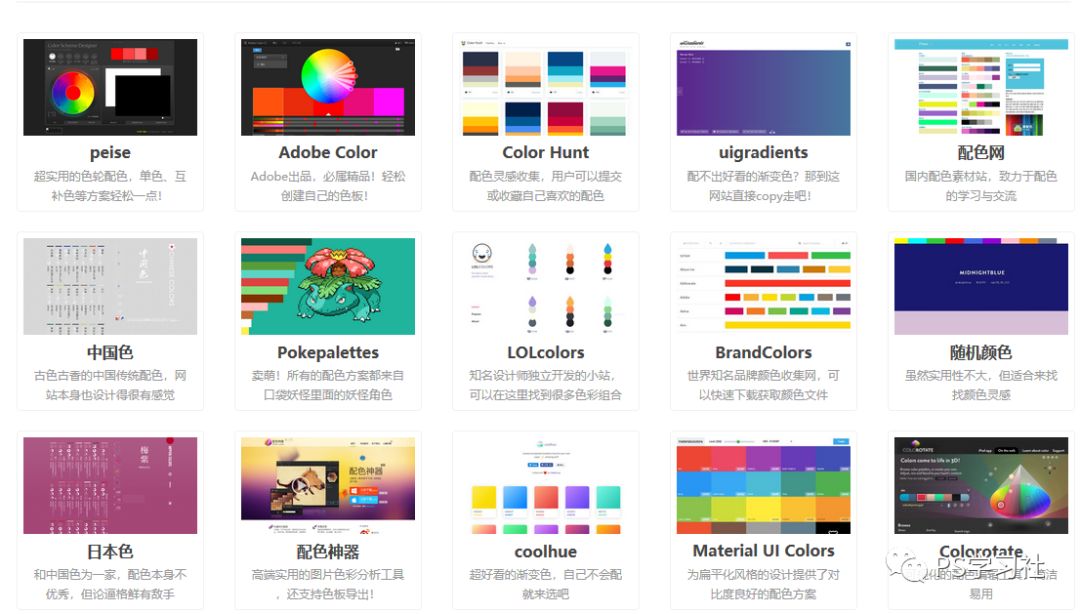Click the Pokepalettes title
The height and width of the screenshot is (614, 1080).
tap(328, 352)
